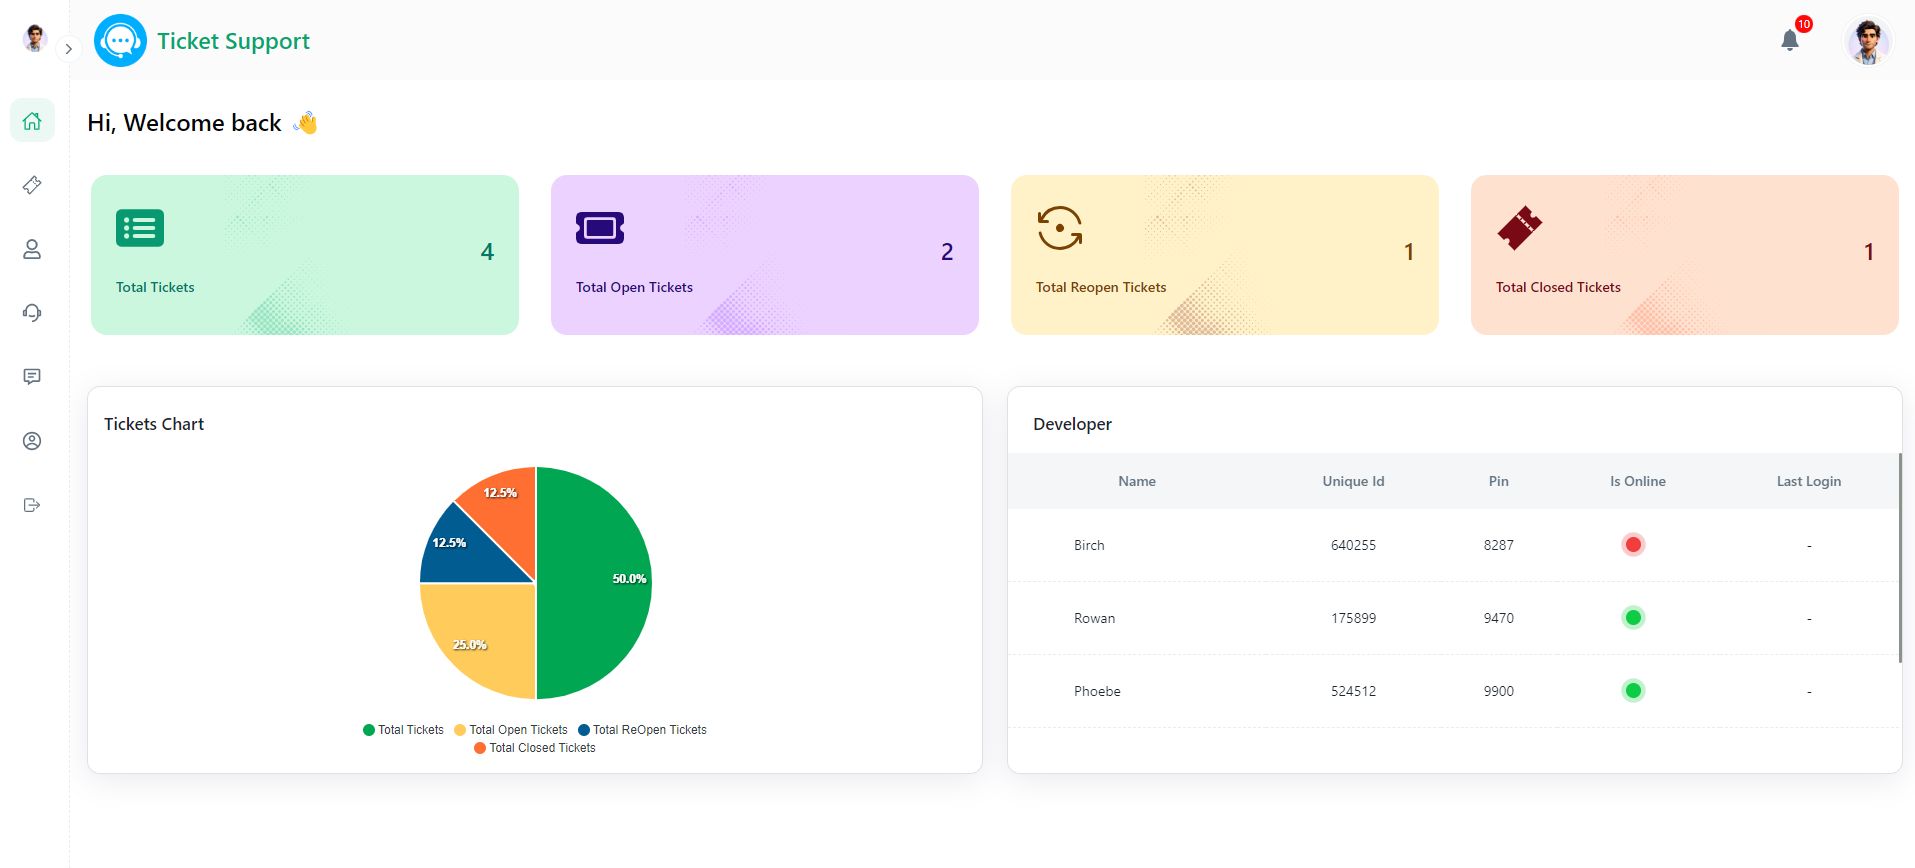The image size is (1915, 868).
Task: Toggle Total Open Tickets legend yellow dot
Action: (x=460, y=730)
